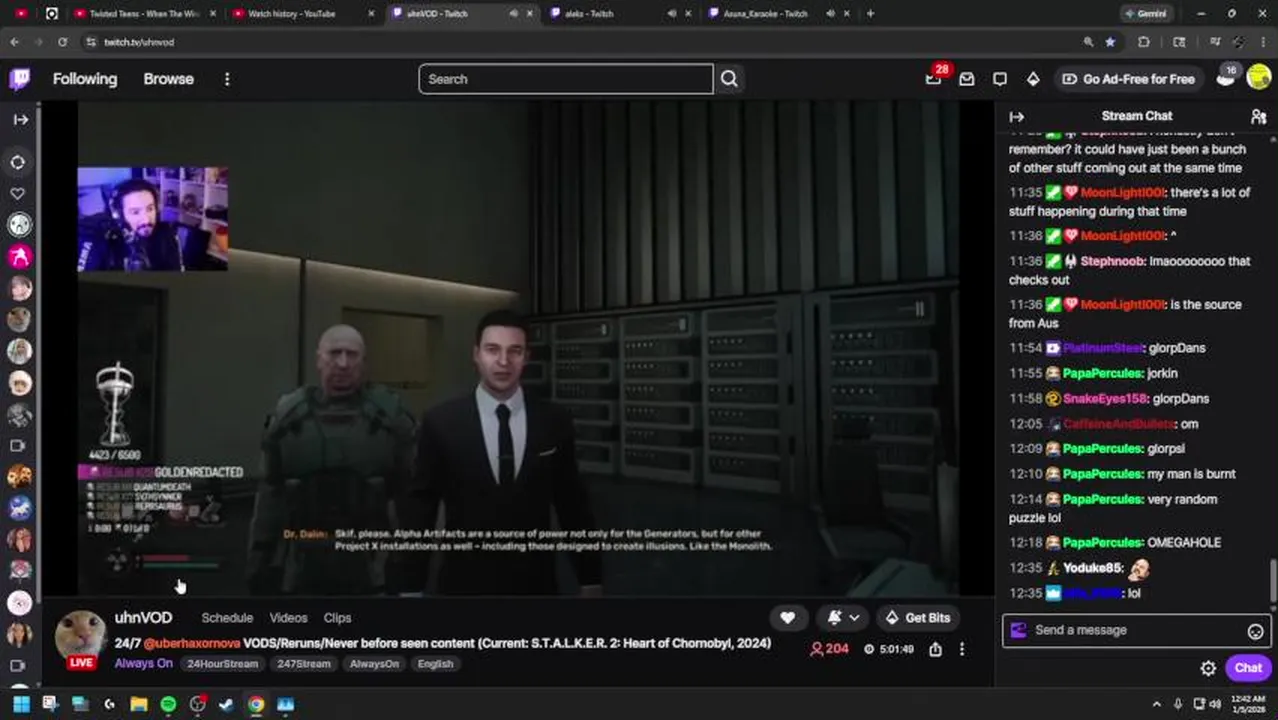Open the Videos tab
The image size is (1278, 720).
[288, 618]
